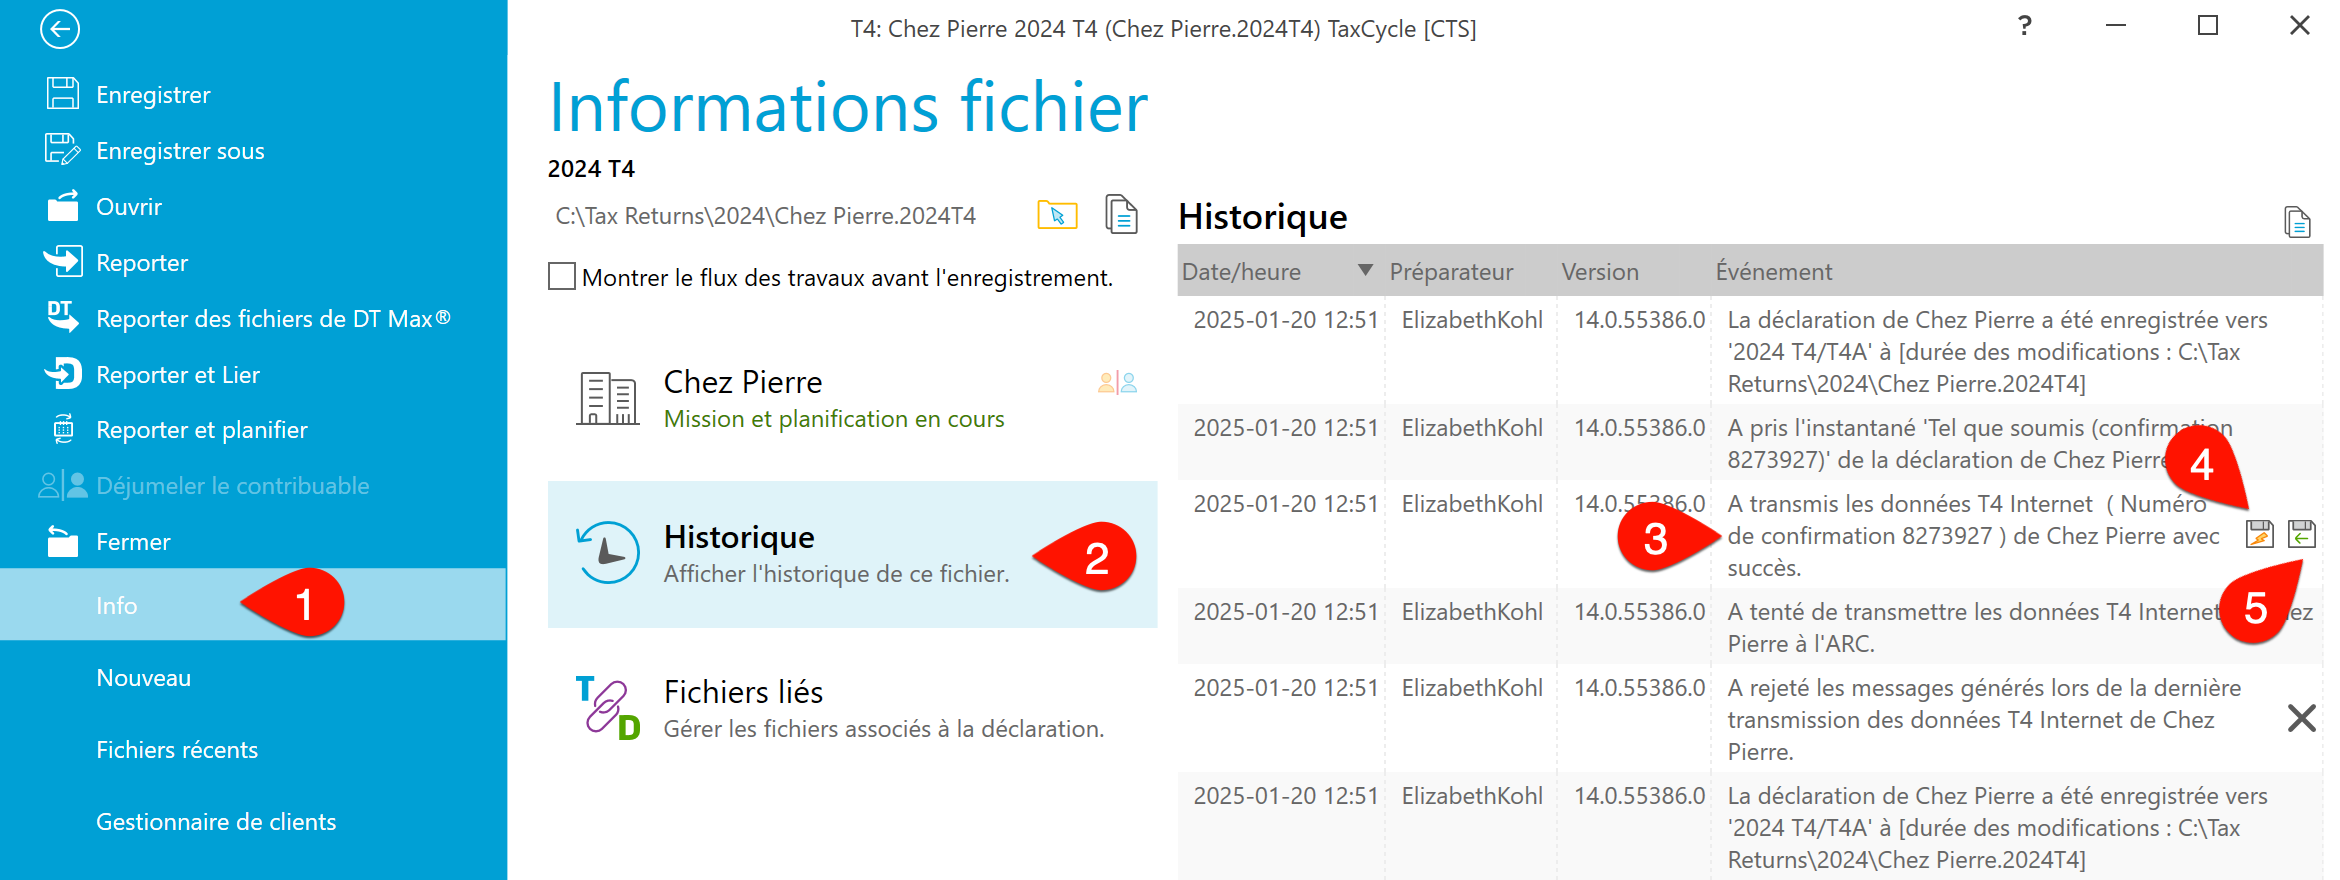
Task: Click the DT Max carry-forward icon
Action: coord(63,318)
